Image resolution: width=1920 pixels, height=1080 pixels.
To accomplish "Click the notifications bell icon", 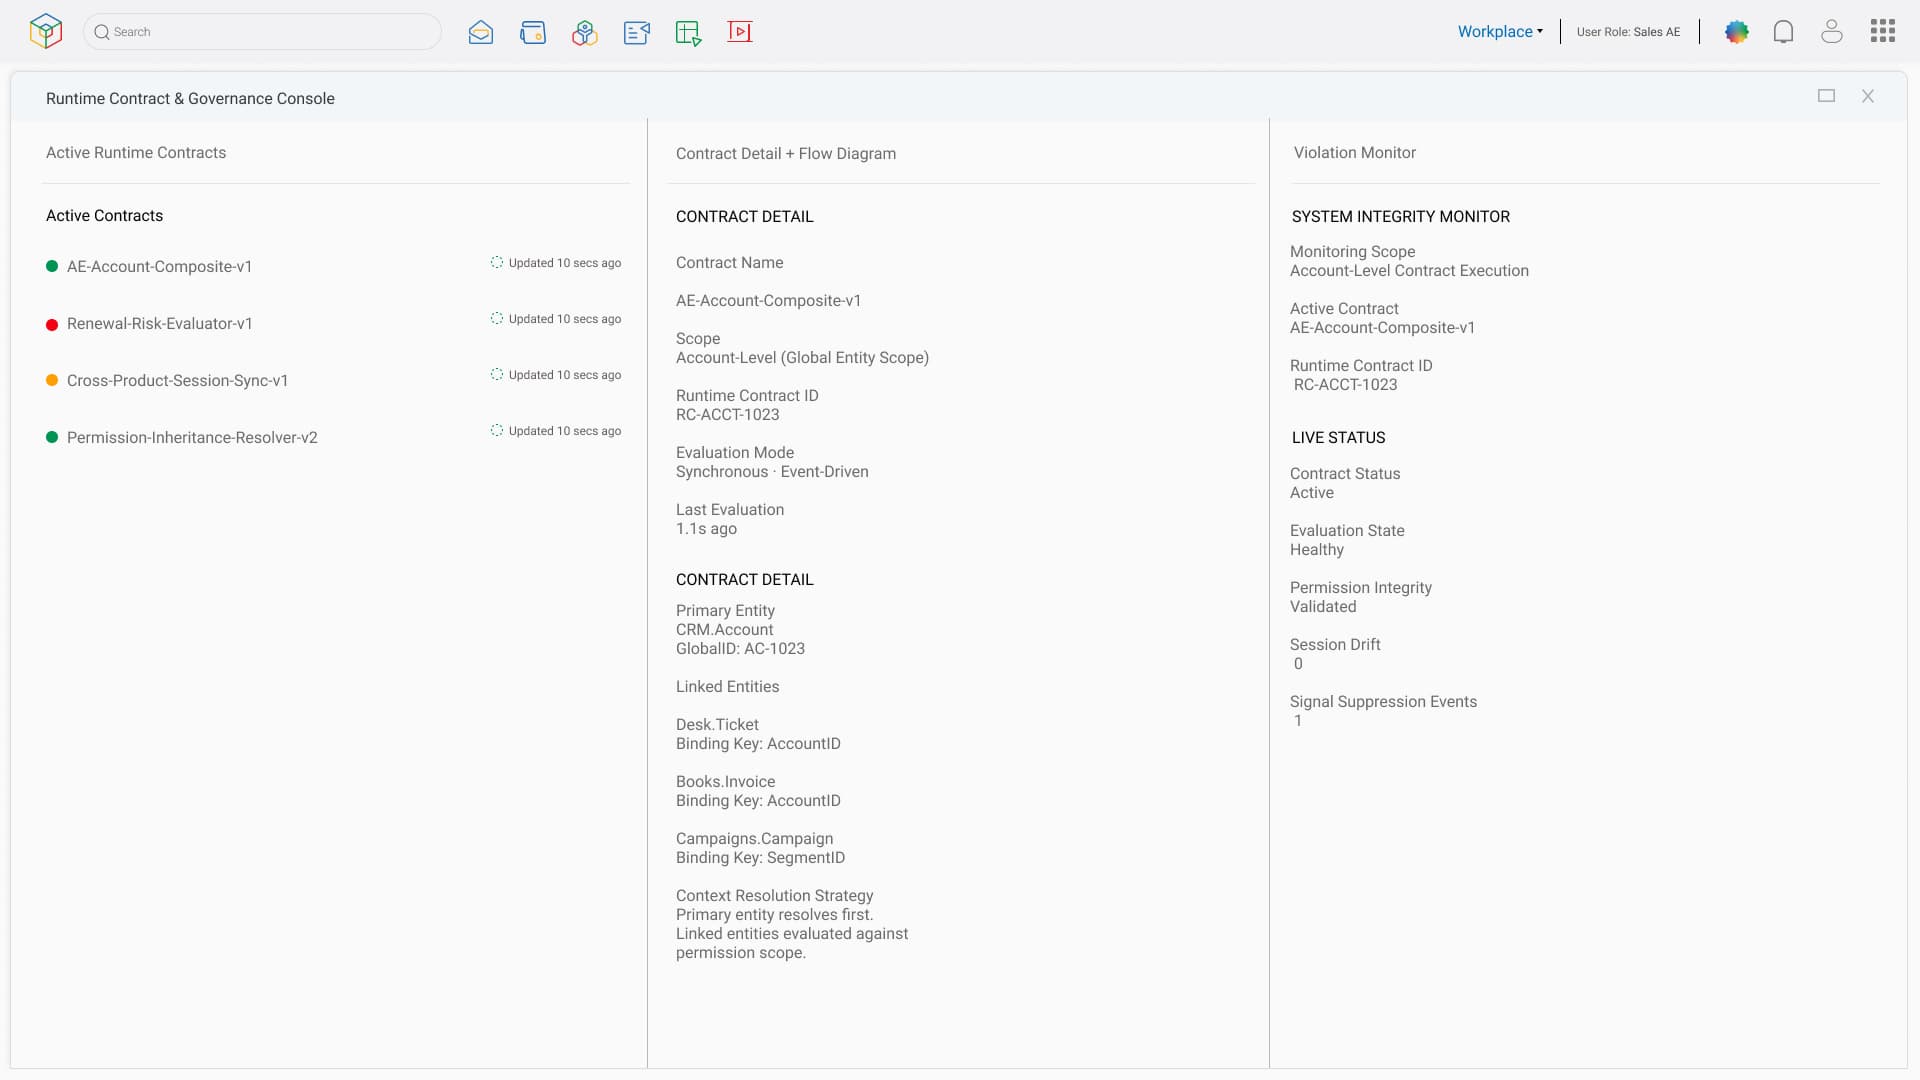I will [x=1784, y=31].
